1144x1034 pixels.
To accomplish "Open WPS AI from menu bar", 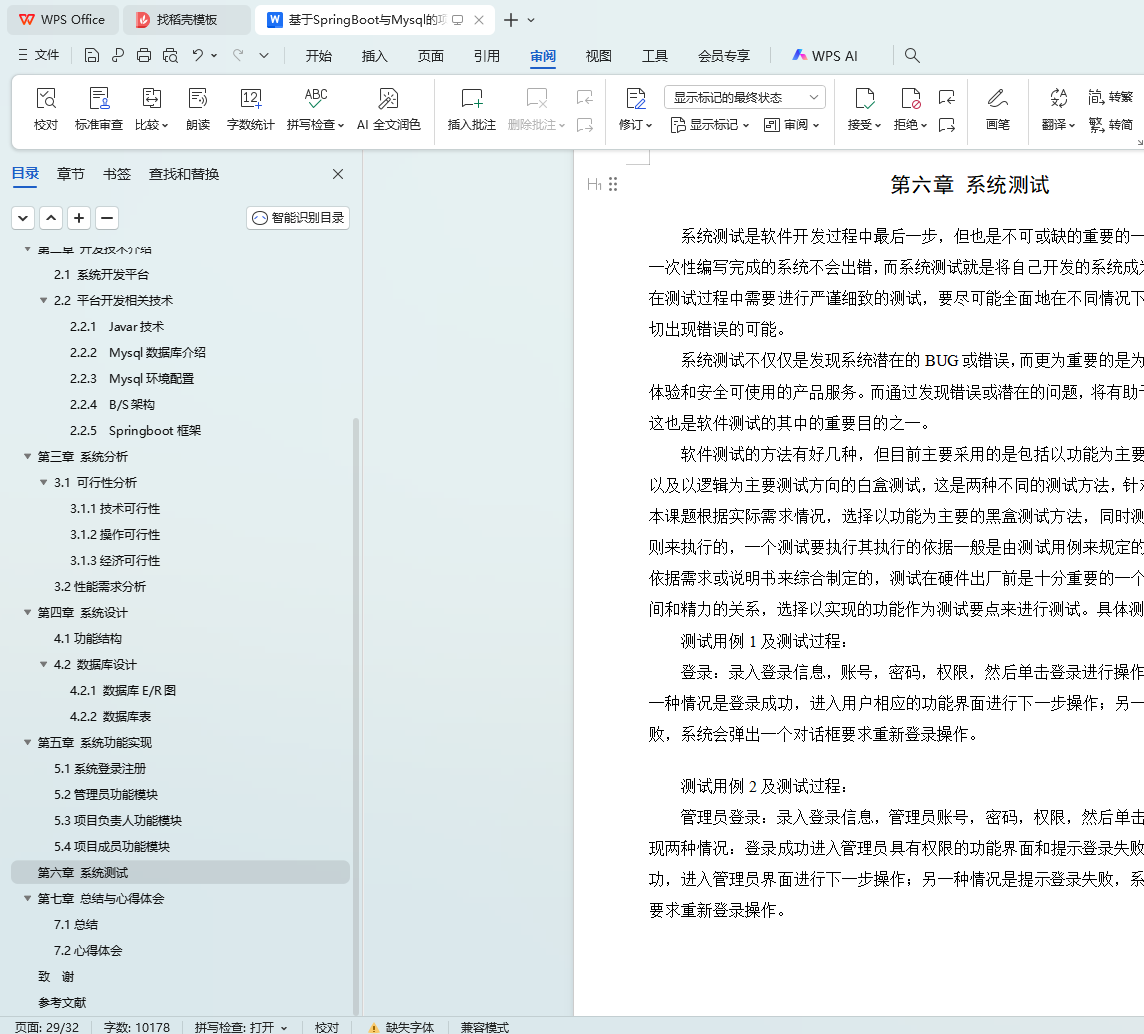I will pos(825,55).
